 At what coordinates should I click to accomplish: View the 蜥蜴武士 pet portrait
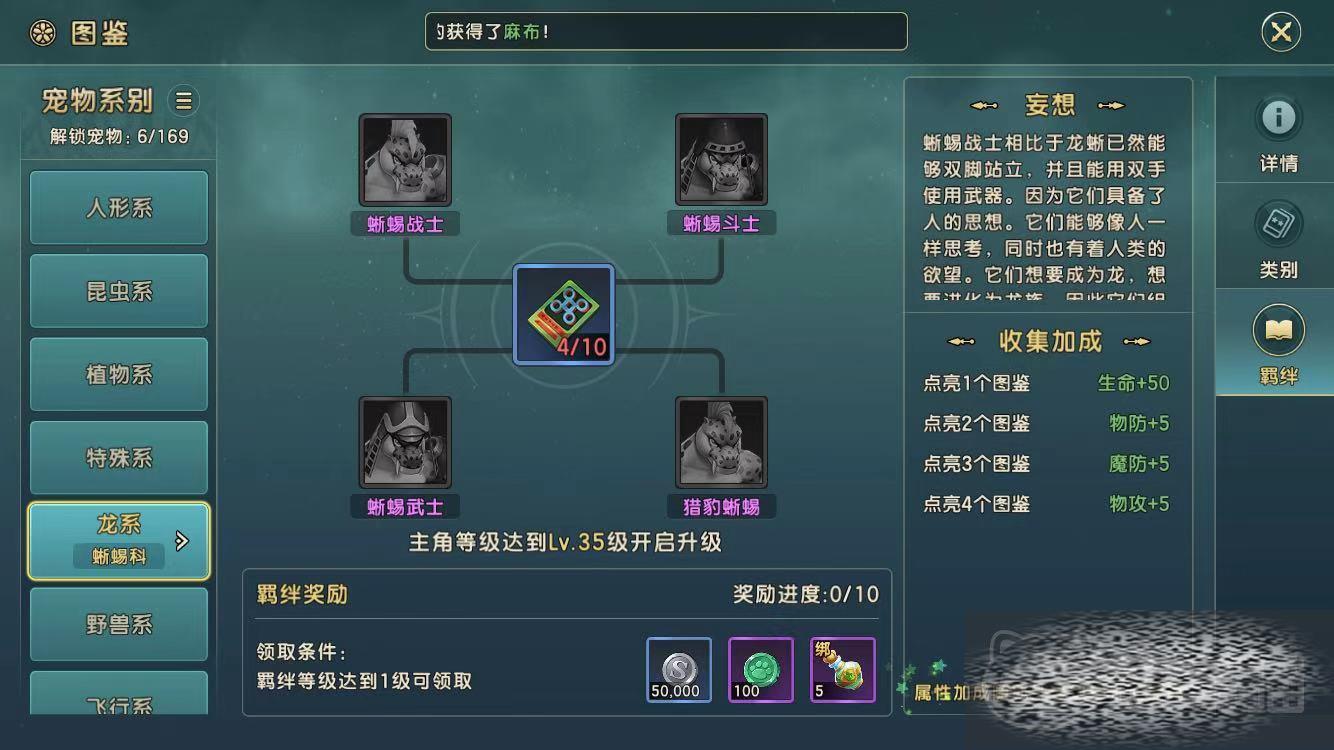(x=405, y=443)
